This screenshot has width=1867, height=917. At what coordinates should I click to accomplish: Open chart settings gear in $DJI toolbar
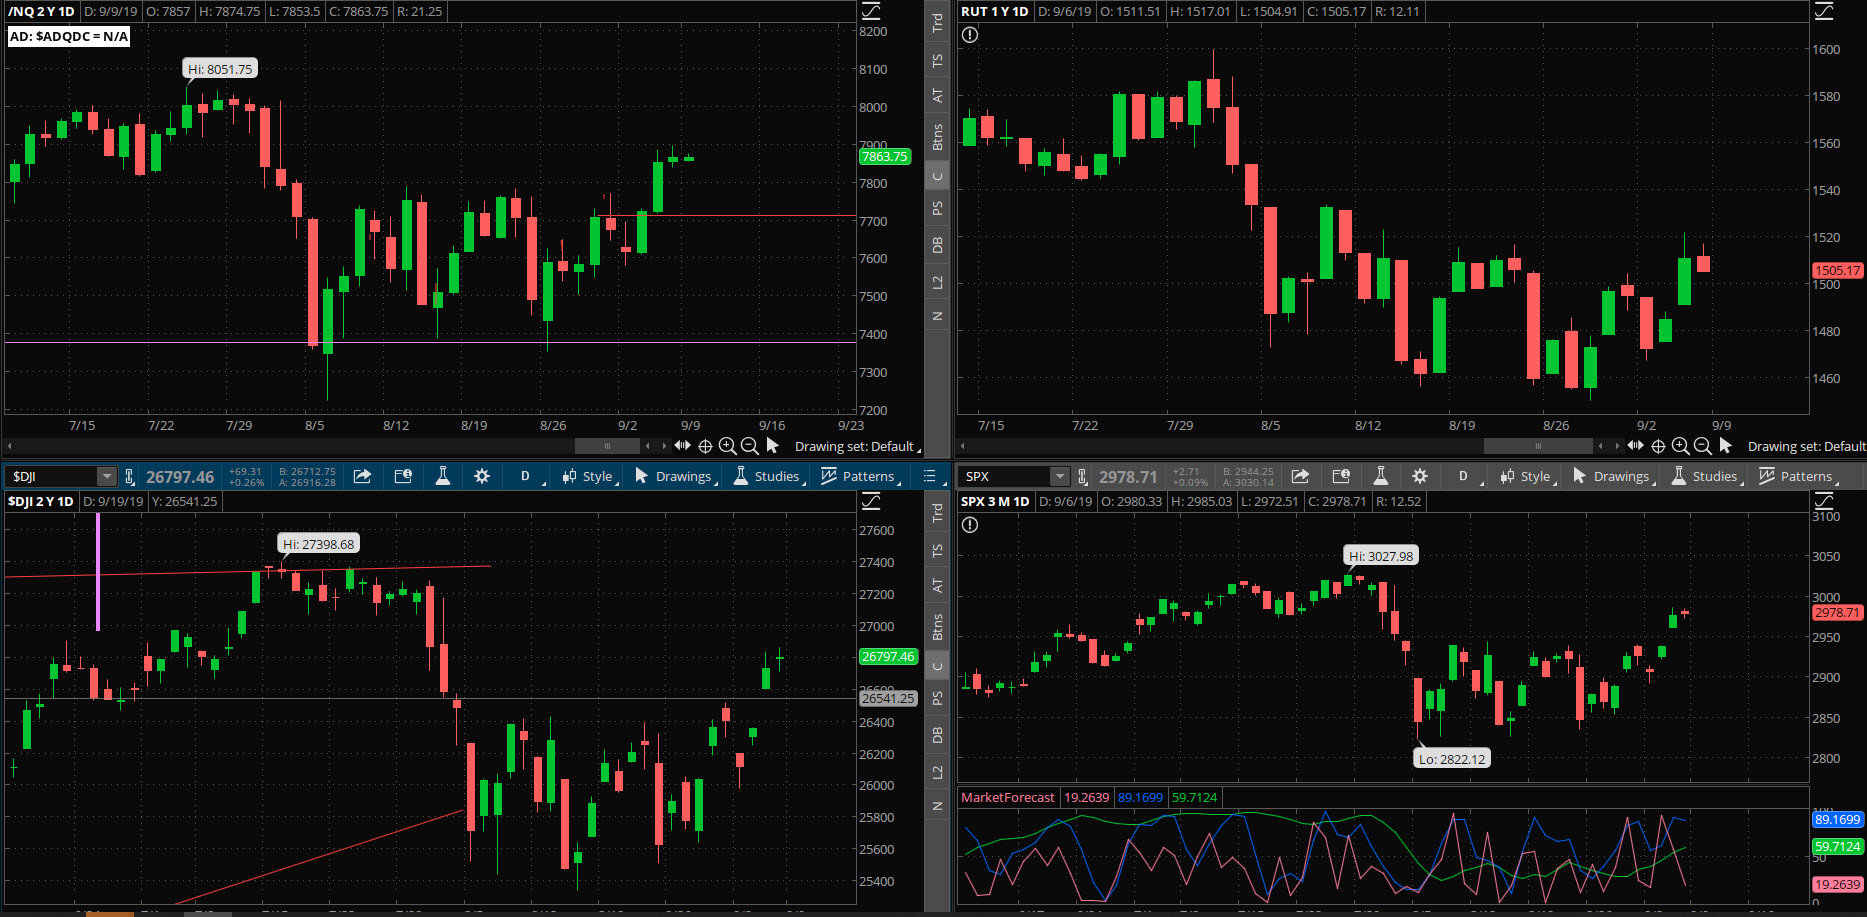482,477
